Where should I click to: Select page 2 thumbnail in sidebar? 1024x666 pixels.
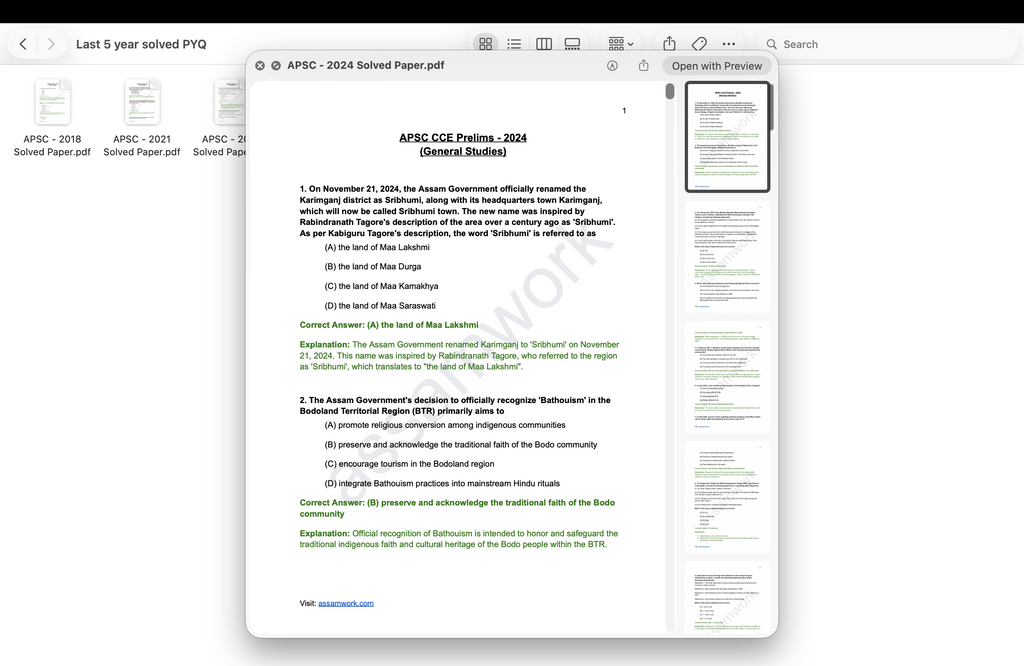tap(728, 257)
